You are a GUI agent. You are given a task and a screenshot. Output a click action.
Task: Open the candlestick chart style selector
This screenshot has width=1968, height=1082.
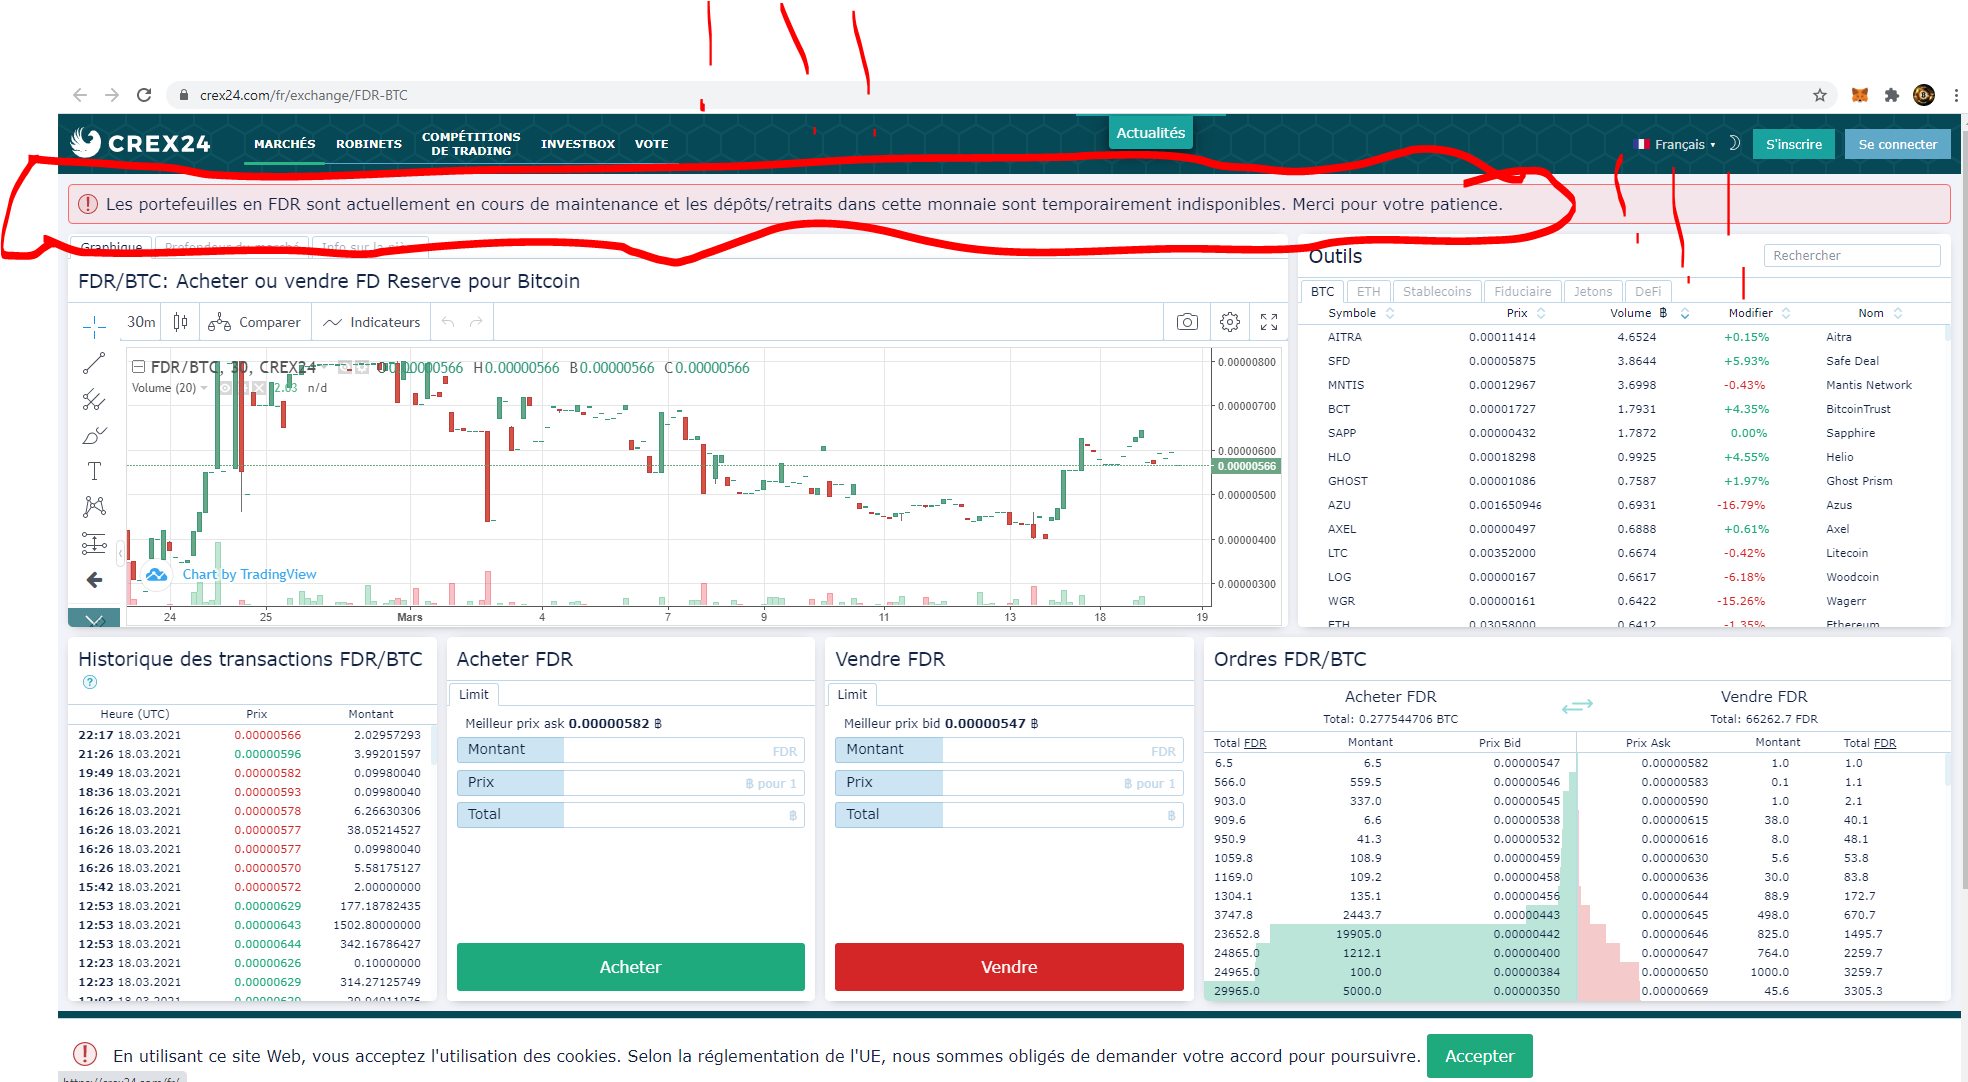[x=180, y=322]
